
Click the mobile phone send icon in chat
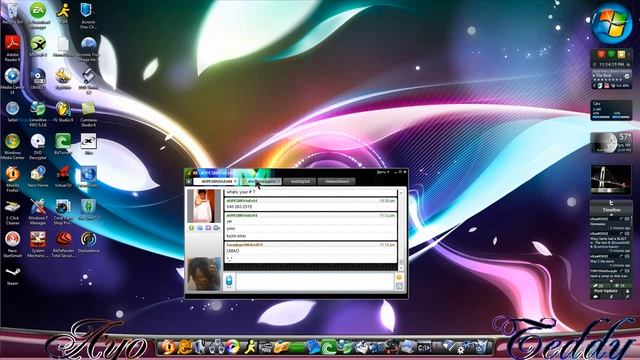point(229,282)
